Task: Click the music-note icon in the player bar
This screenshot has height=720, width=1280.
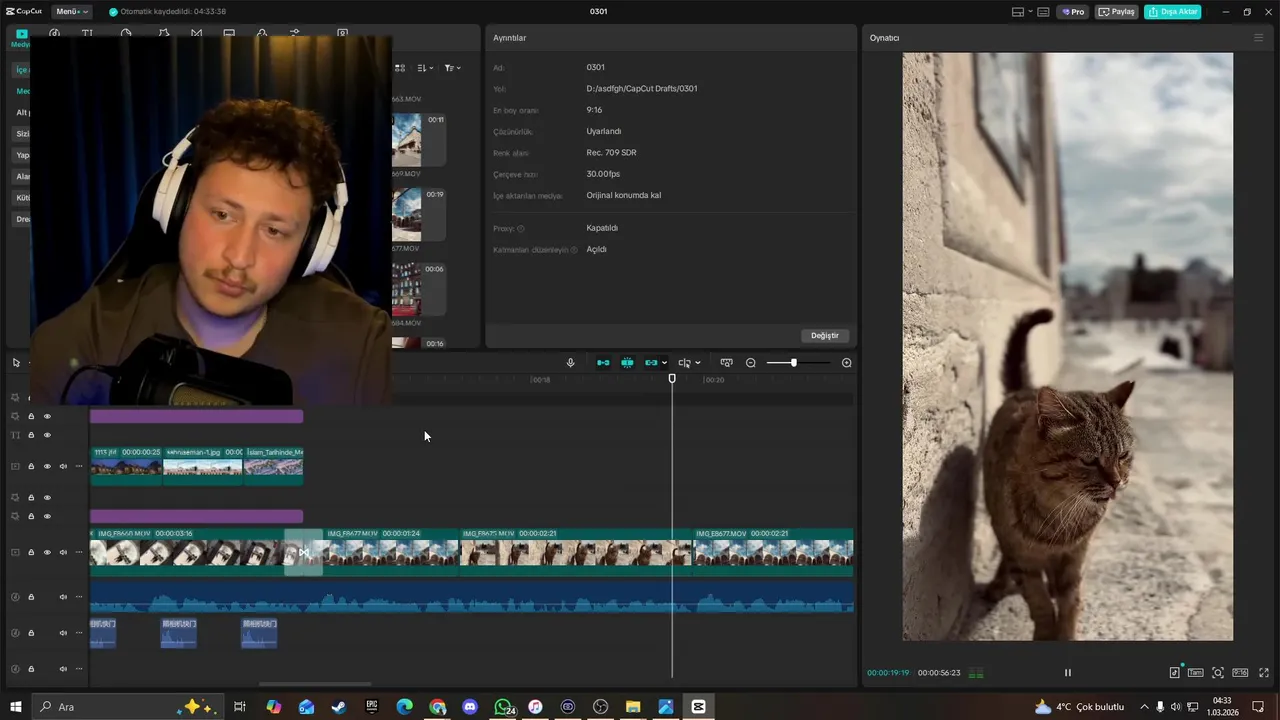Action: tap(1174, 673)
